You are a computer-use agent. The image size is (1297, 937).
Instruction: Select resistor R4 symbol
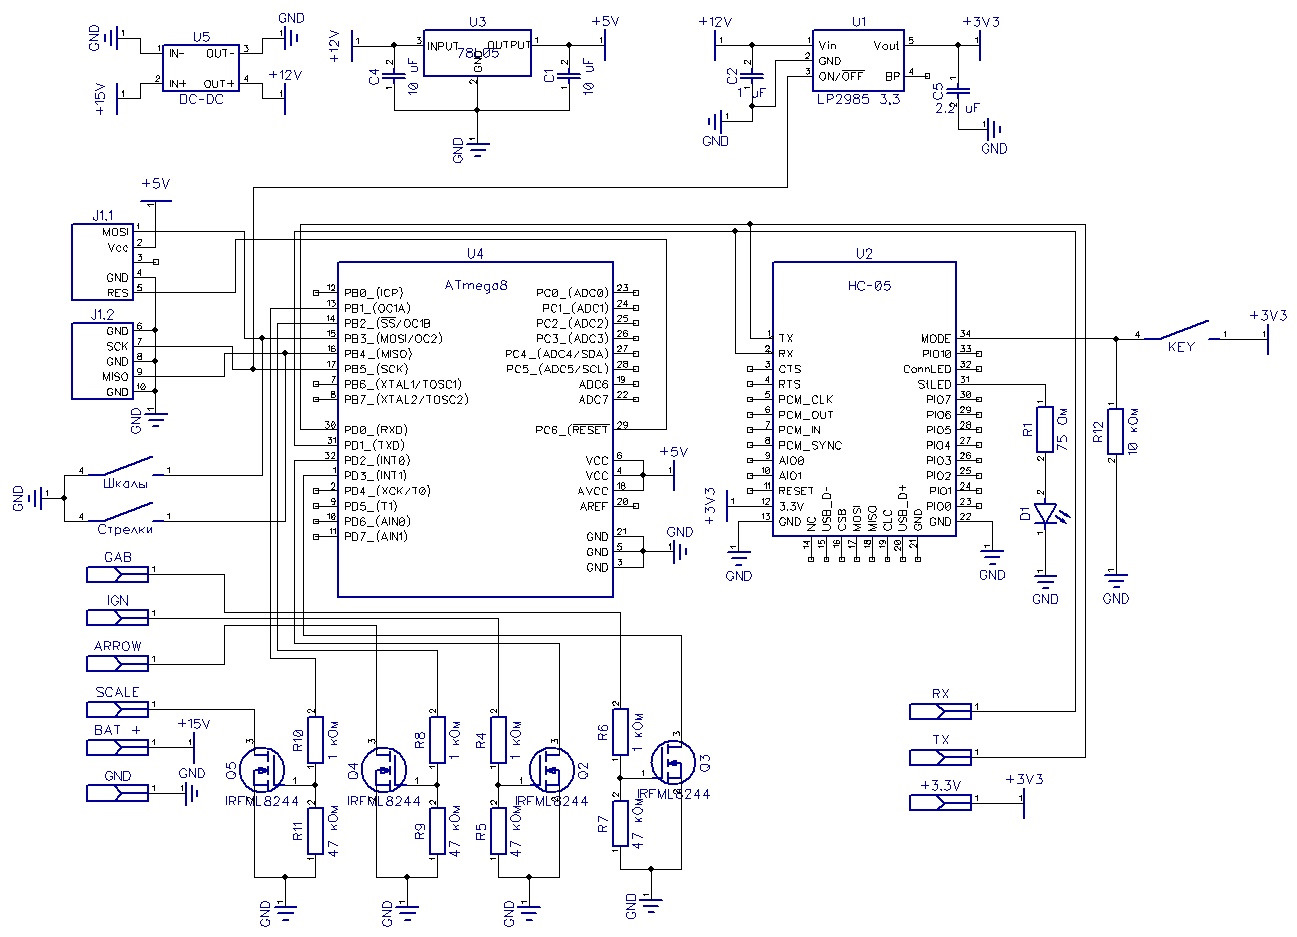coord(497,739)
